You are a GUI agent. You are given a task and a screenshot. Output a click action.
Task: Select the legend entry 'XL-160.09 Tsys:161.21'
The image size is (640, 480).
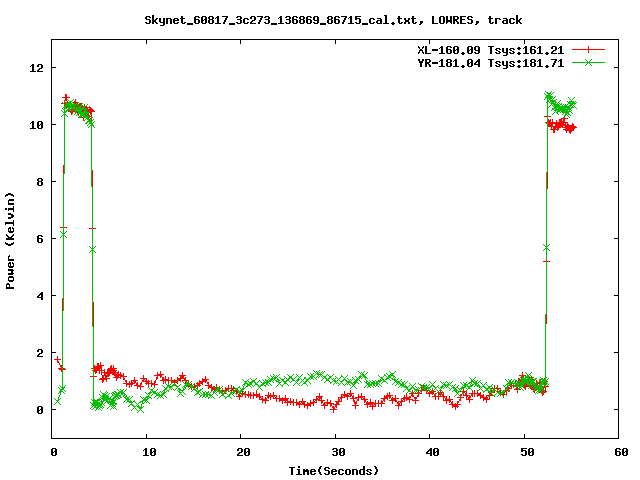(490, 50)
